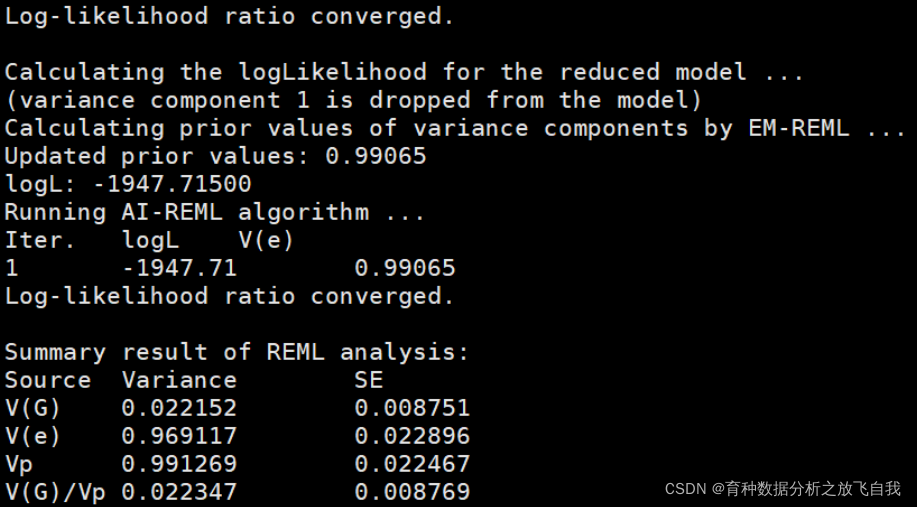Screen dimensions: 917x507
Task: Click the 'Source' column header
Action: (48, 380)
